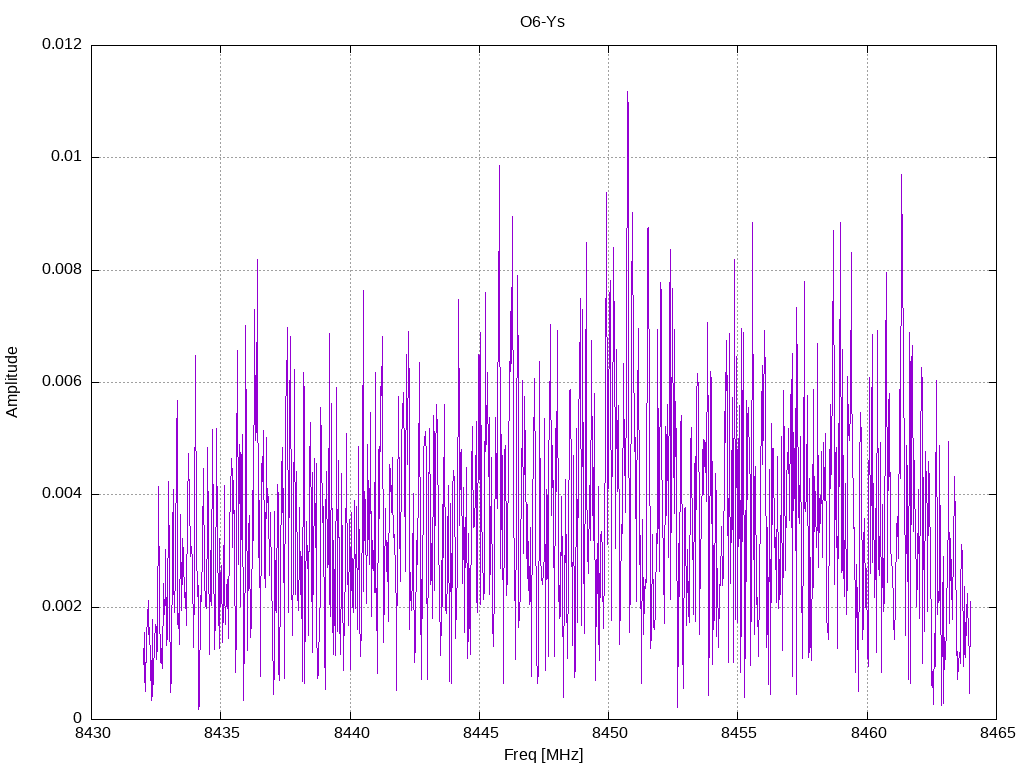
Task: Click the 8440 x-axis tick label
Action: tap(351, 733)
